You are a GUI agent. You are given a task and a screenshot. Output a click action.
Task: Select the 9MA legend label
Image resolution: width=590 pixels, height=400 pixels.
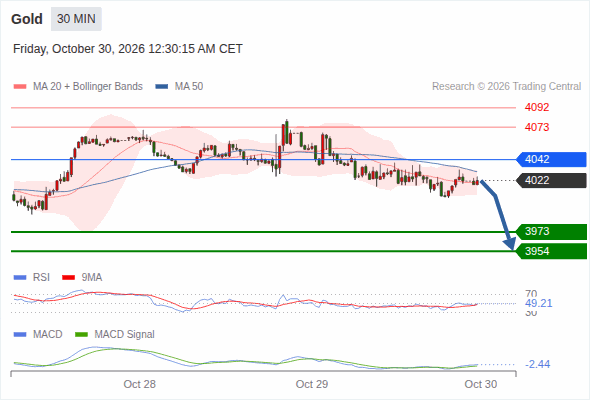coord(92,278)
